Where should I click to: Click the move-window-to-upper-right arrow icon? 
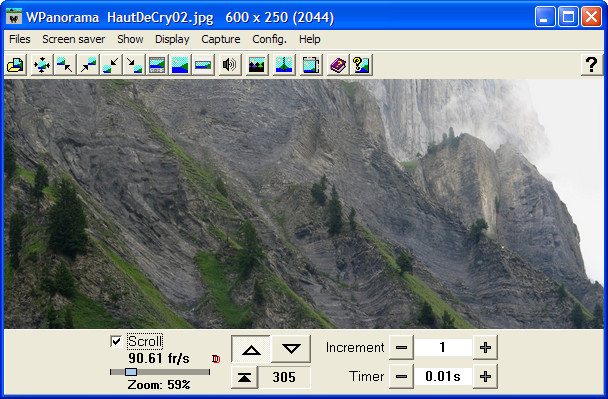click(88, 65)
